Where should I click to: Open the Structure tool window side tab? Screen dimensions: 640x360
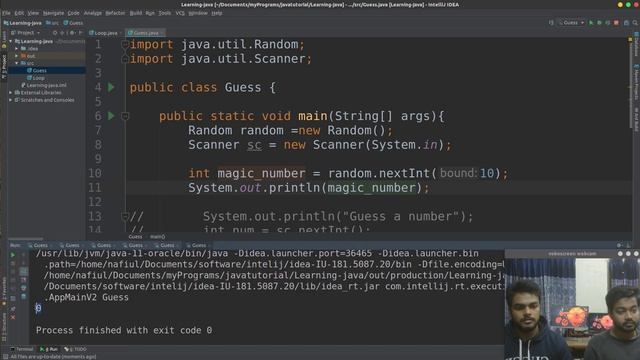(x=4, y=327)
